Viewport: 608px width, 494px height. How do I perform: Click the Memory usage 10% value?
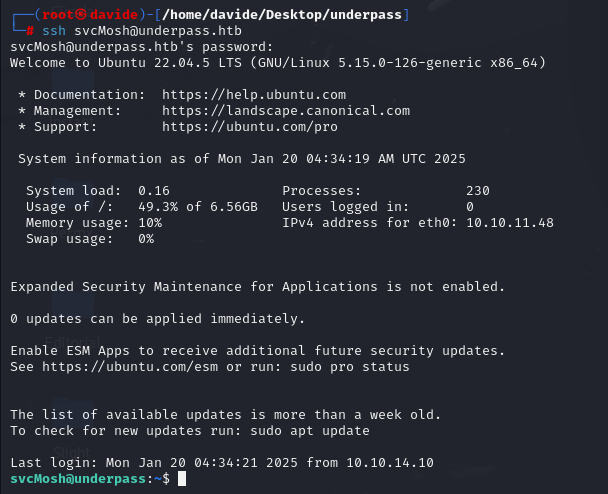[150, 223]
